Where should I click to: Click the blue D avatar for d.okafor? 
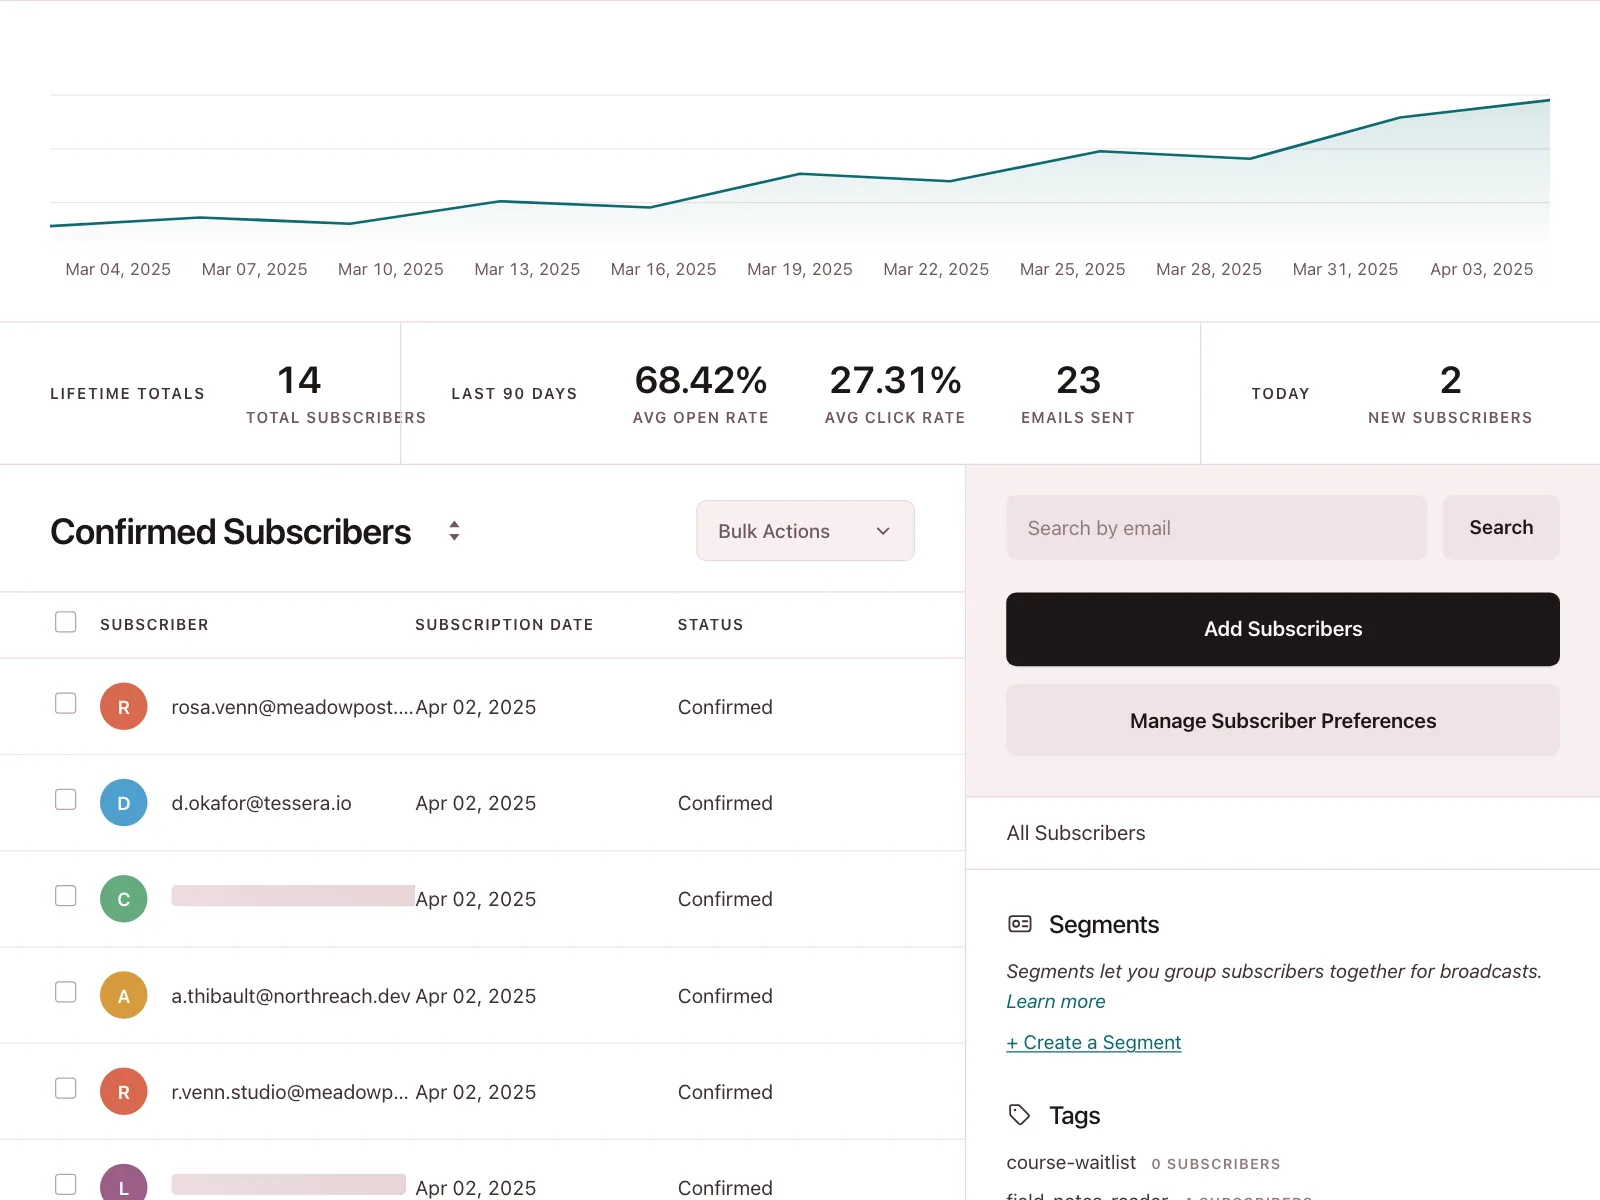coord(124,803)
